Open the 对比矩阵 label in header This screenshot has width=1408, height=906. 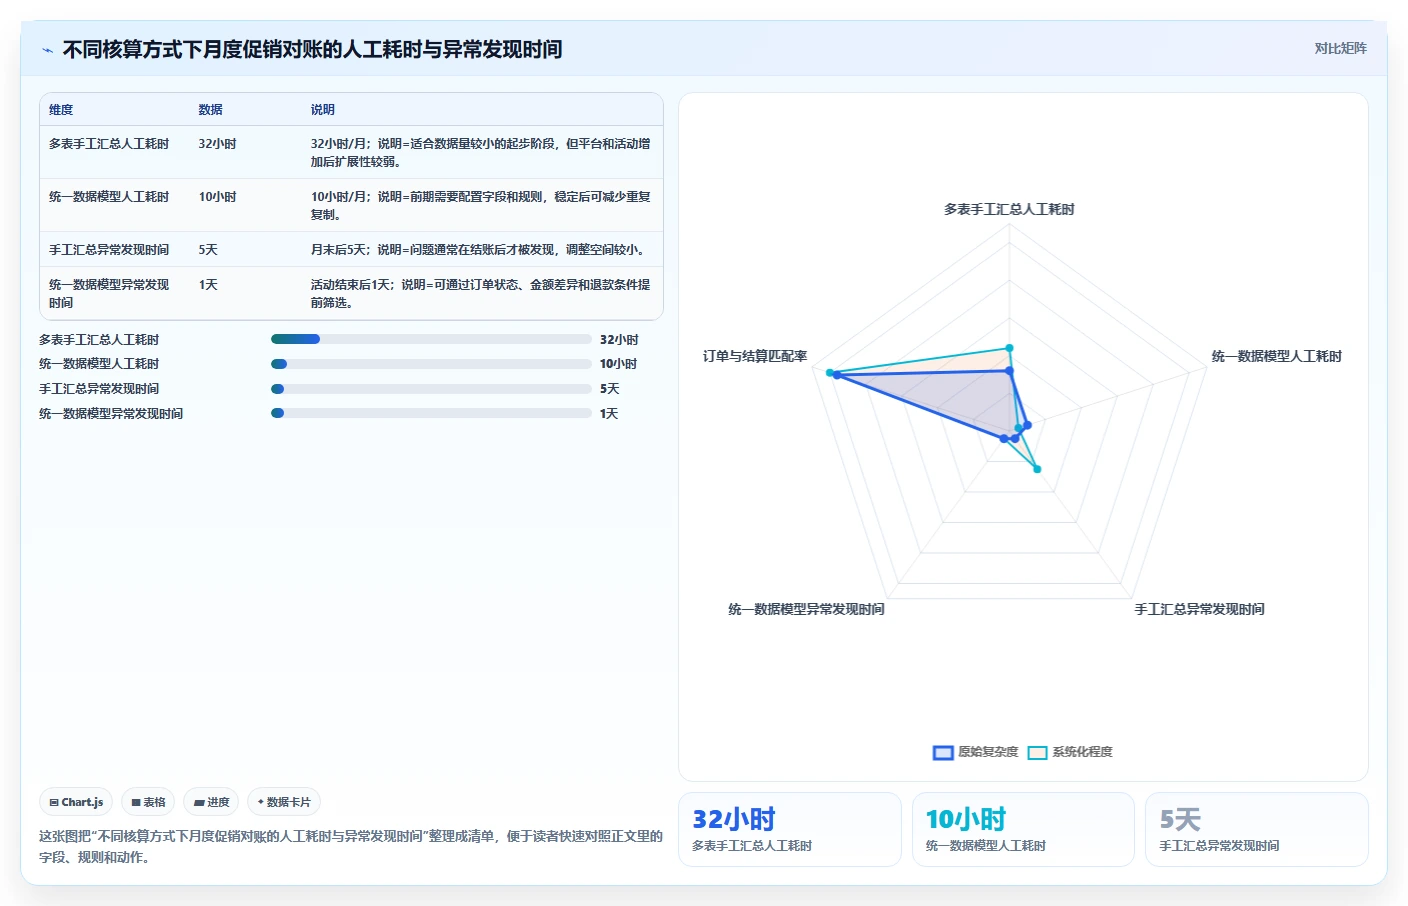pyautogui.click(x=1340, y=48)
